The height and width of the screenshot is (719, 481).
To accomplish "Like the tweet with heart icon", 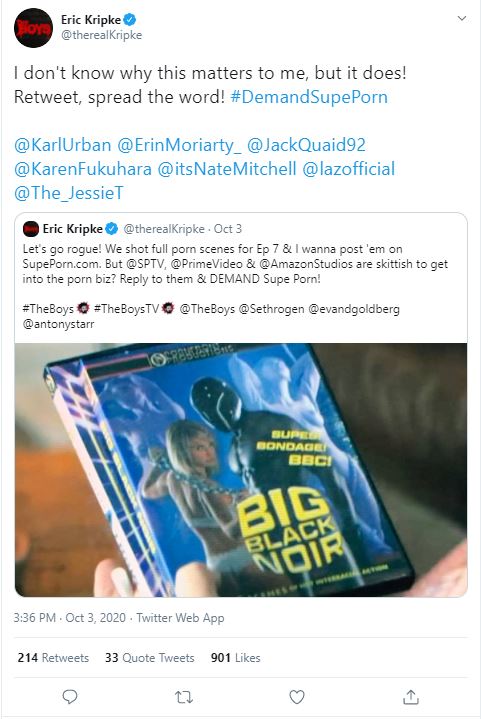I will [x=297, y=697].
